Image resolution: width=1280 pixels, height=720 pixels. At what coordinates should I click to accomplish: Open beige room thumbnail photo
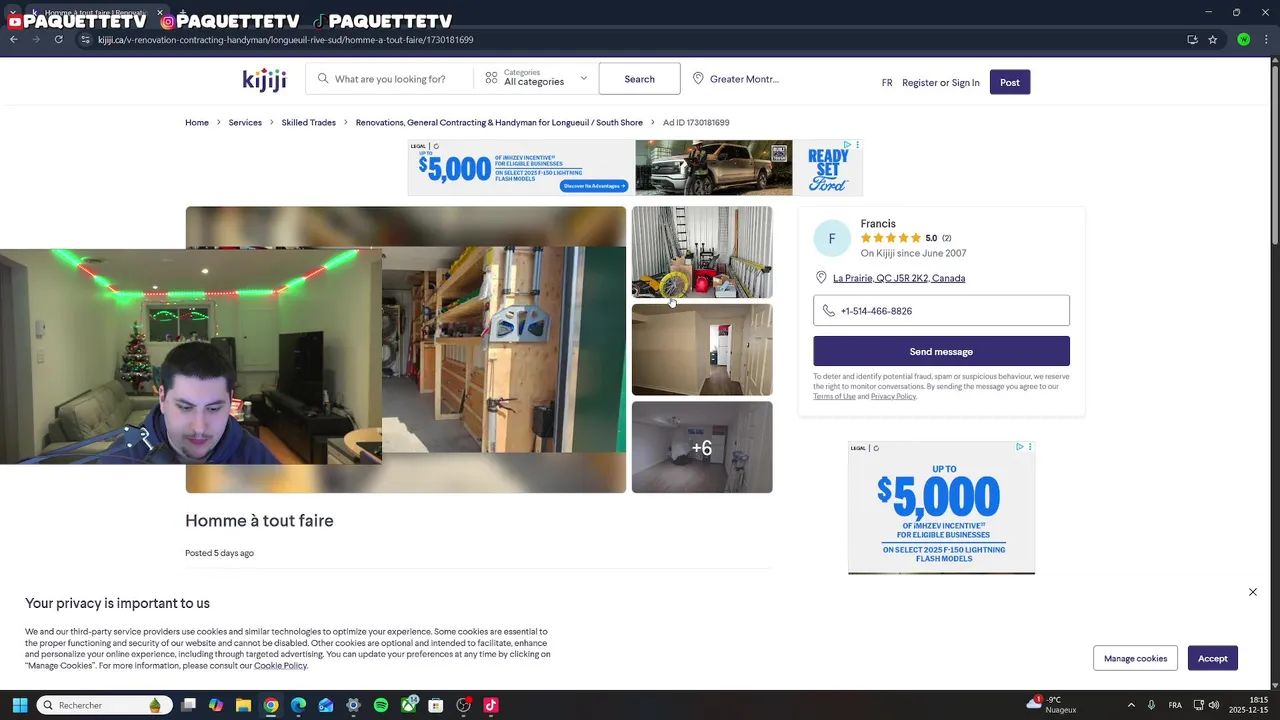point(702,349)
